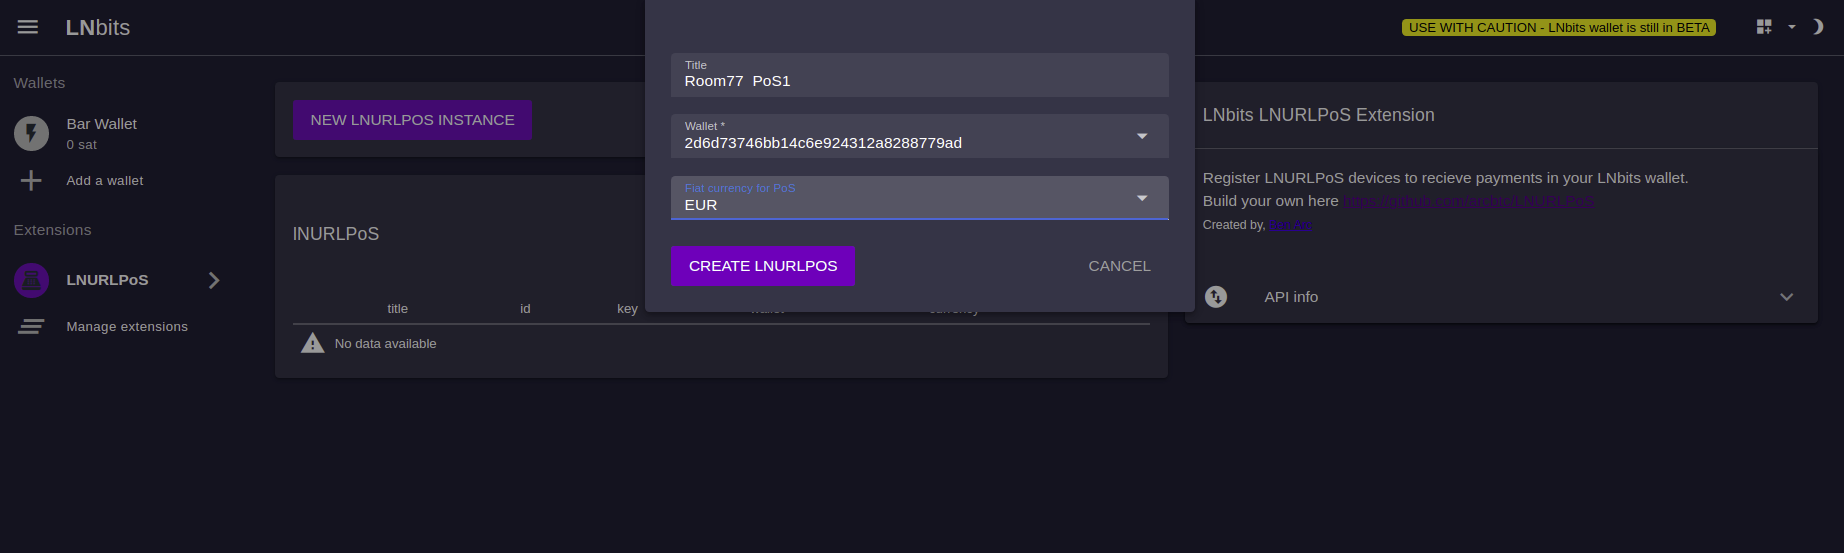The image size is (1844, 553).
Task: Cancel the LNURLPoS dialog
Action: [1119, 266]
